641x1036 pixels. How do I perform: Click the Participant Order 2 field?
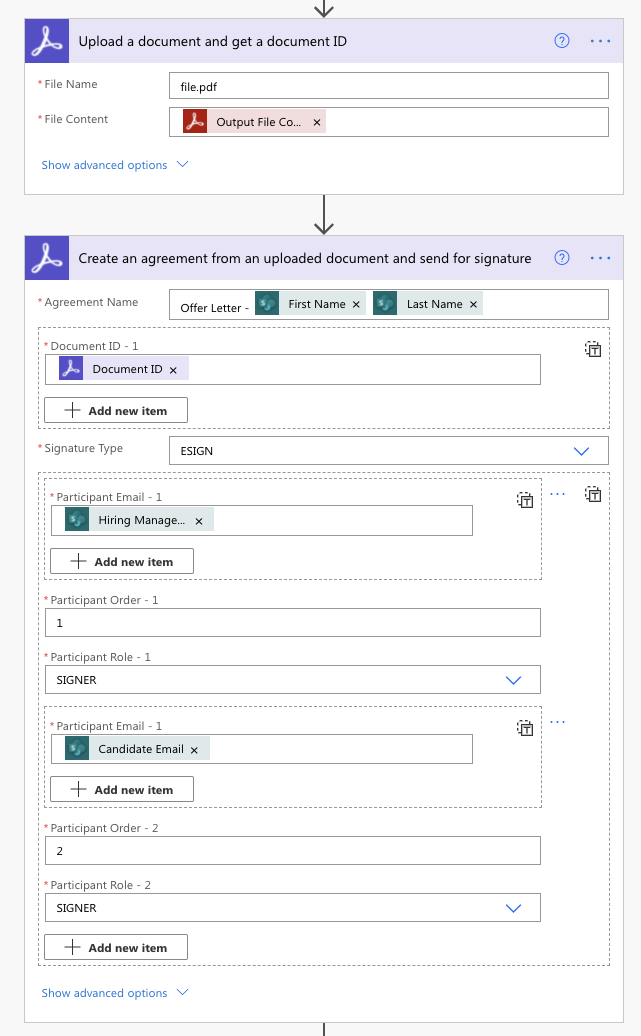pos(292,851)
